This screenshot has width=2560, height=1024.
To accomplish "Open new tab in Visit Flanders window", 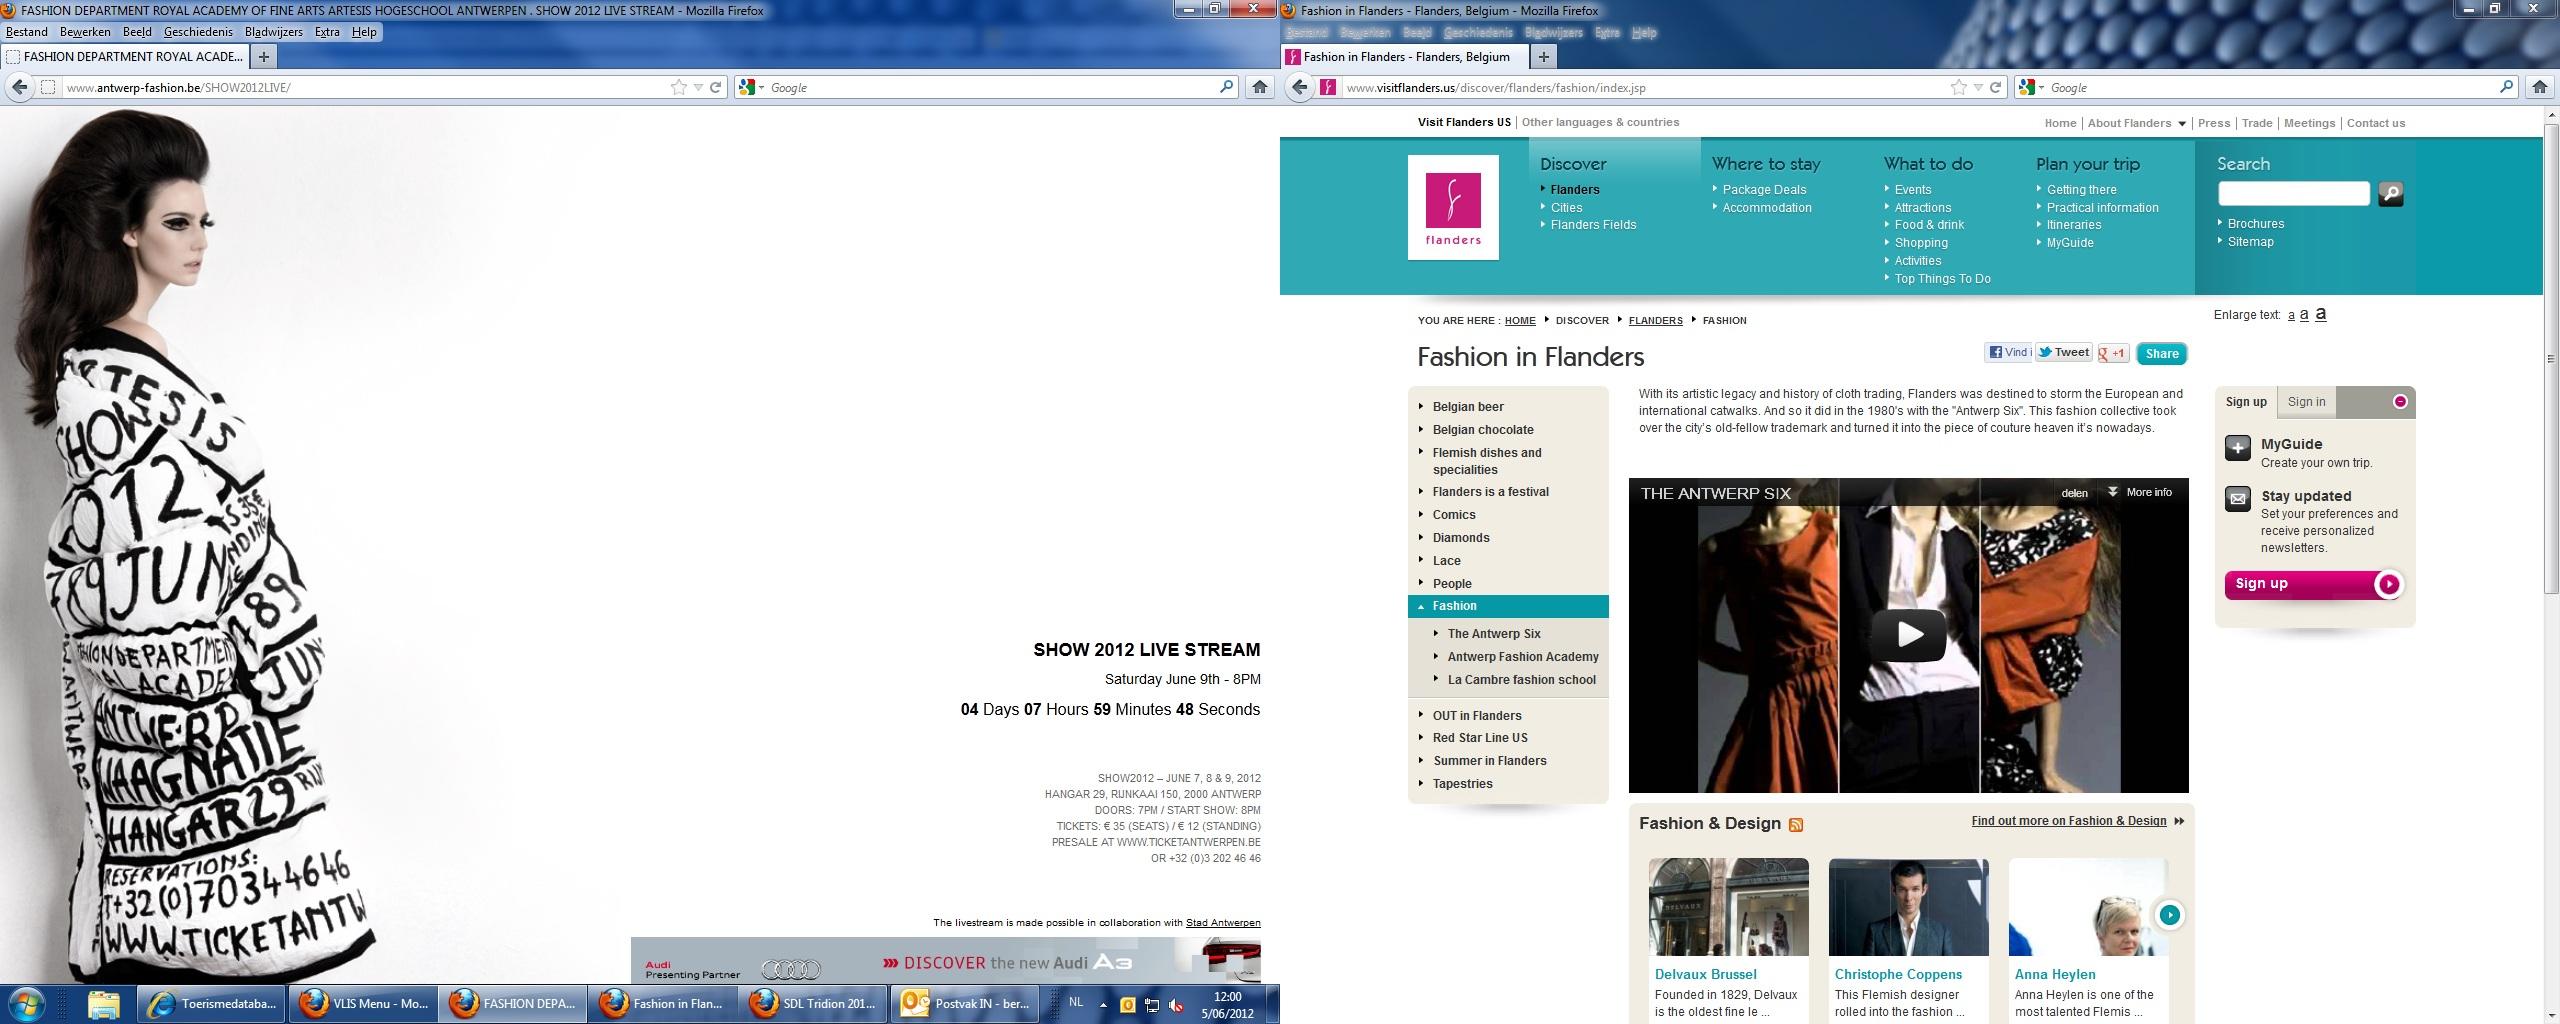I will click(1544, 57).
